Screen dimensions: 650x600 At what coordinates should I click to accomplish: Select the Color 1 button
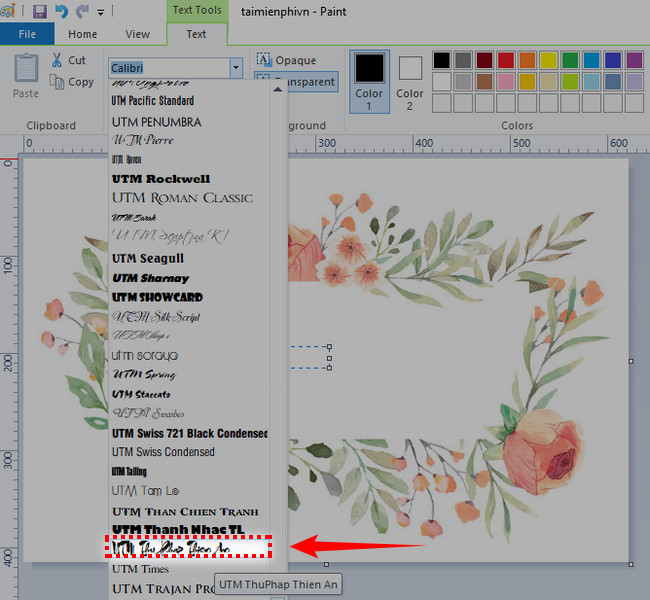point(369,82)
